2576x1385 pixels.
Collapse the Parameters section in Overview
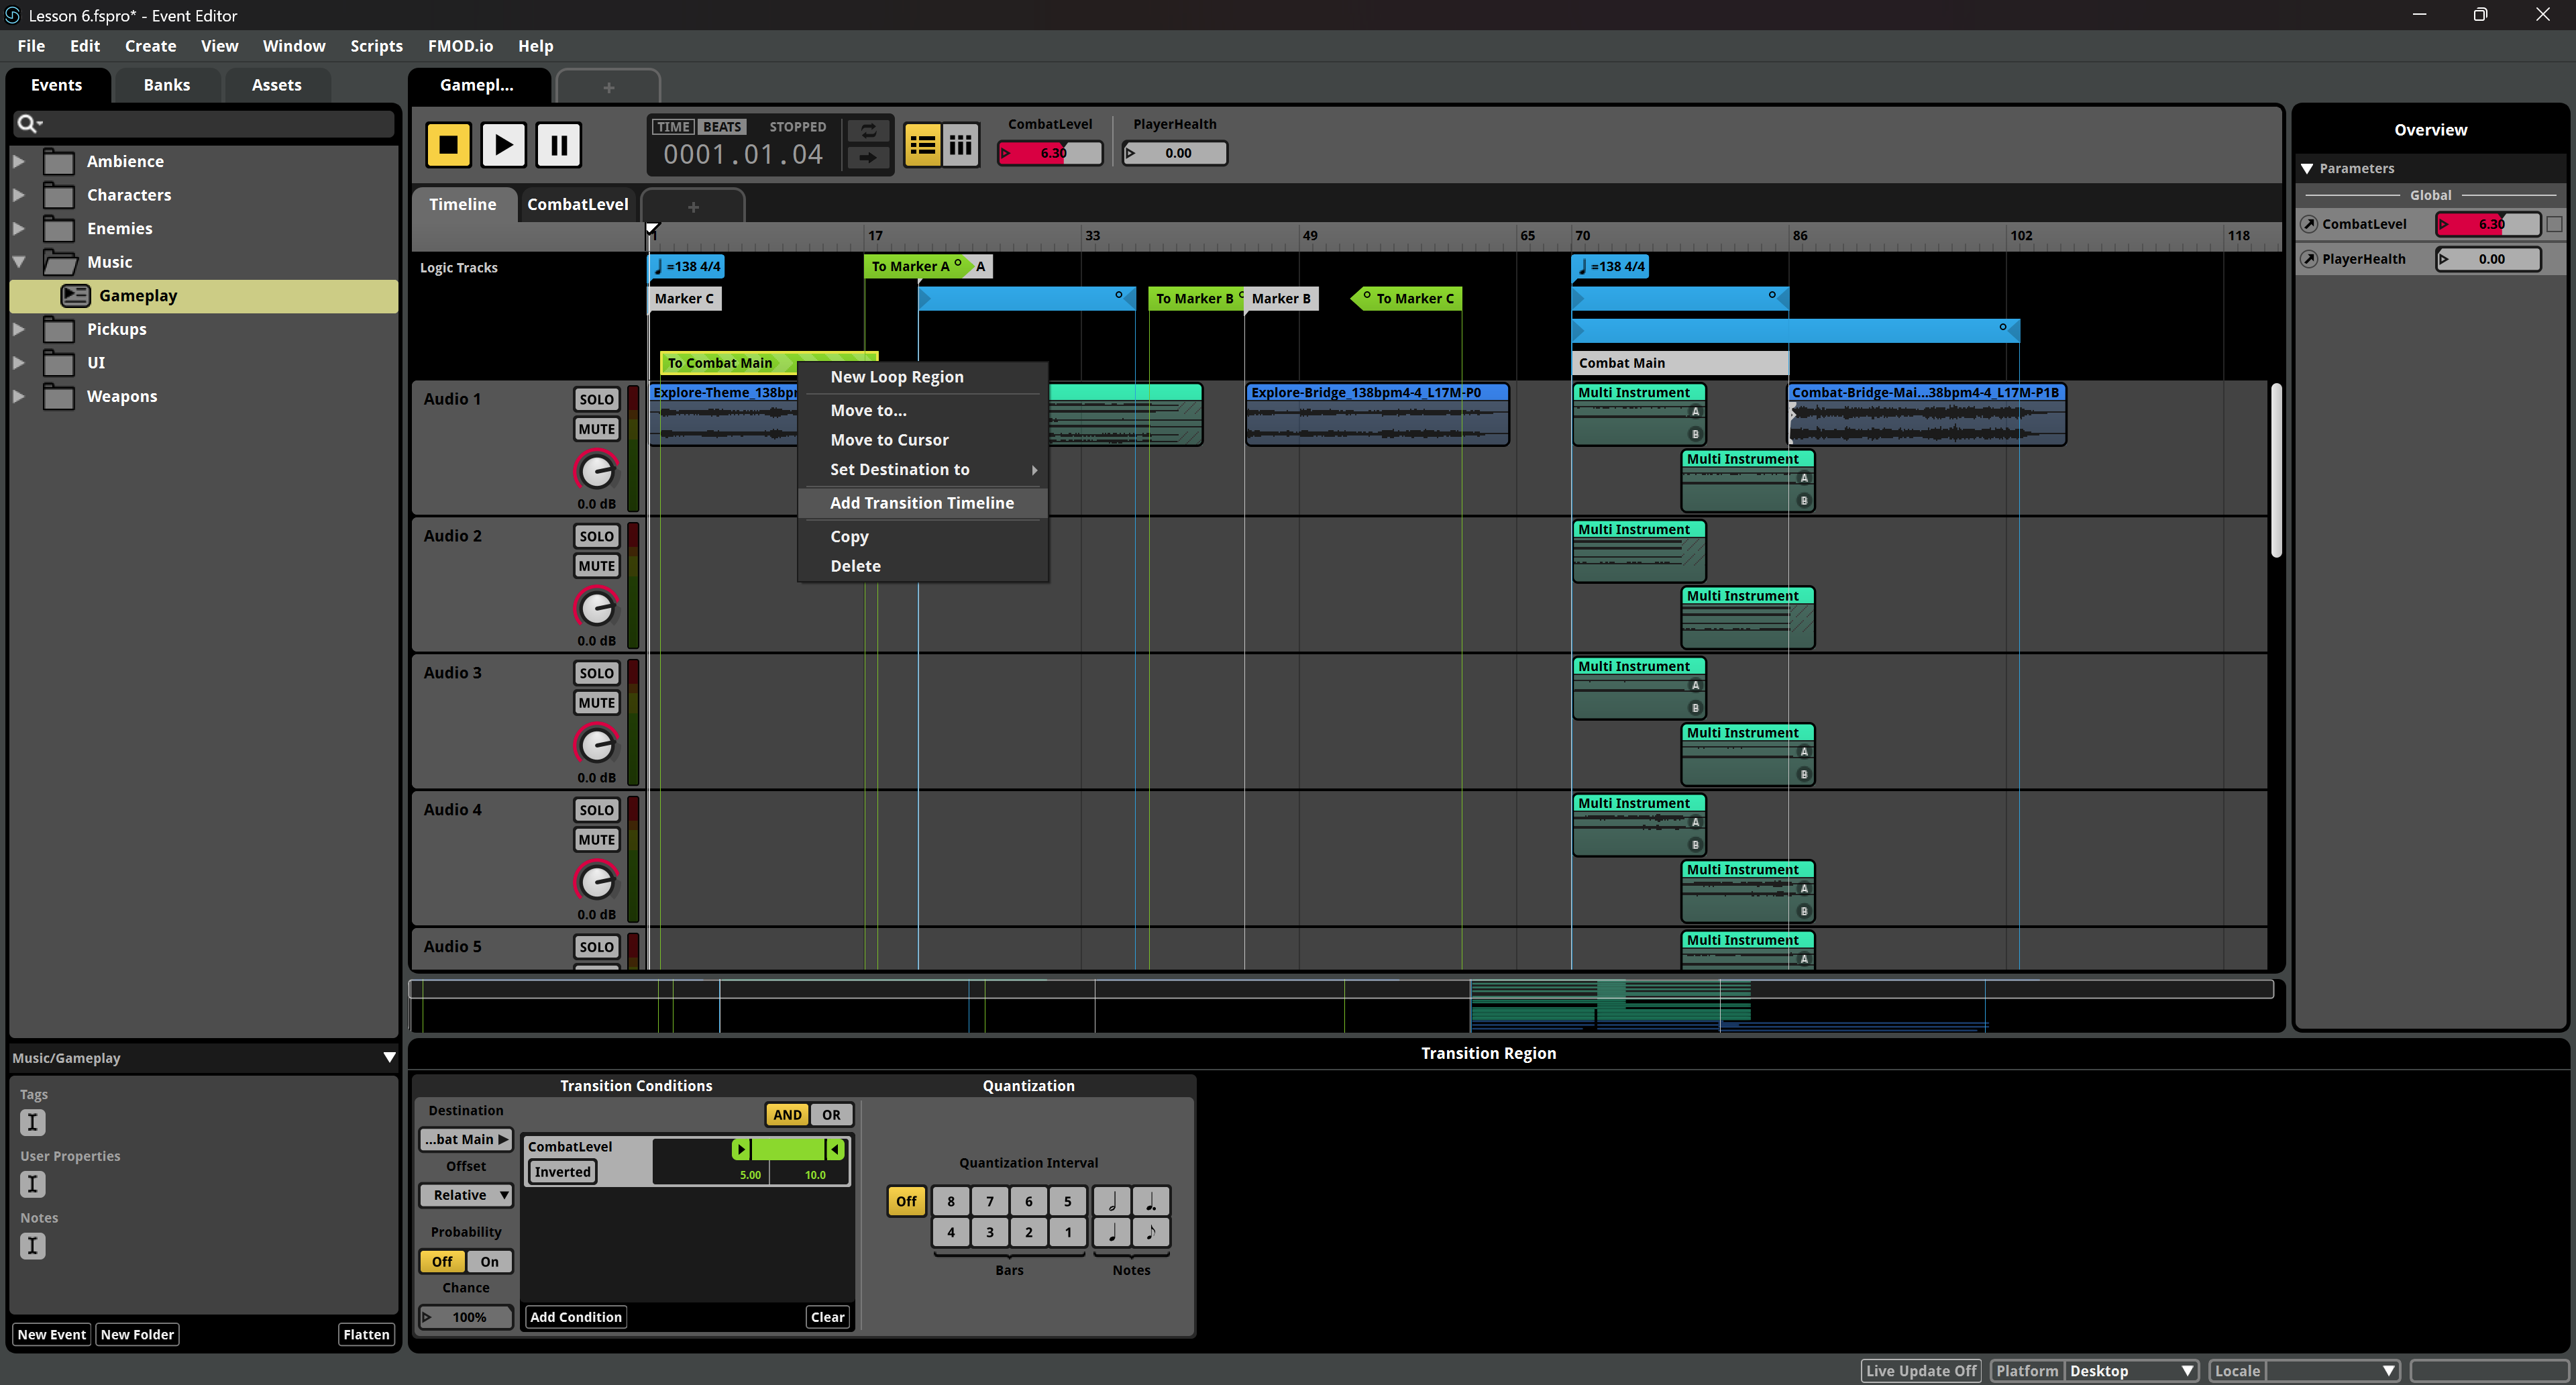2307,168
